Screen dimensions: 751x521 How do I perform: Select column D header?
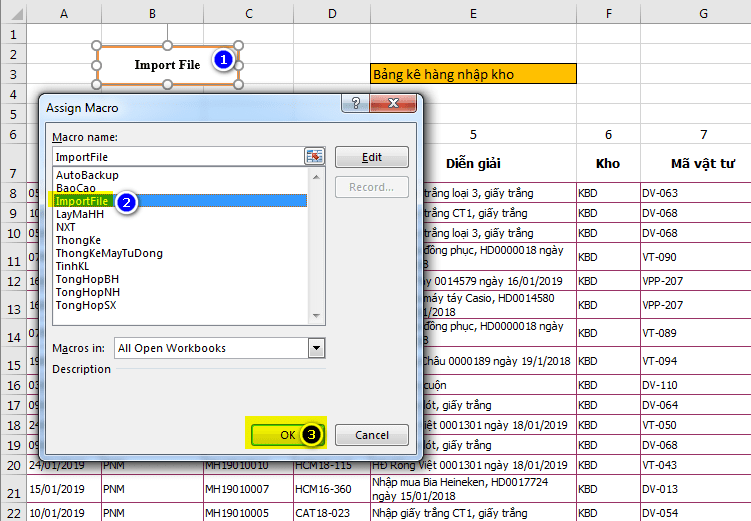pyautogui.click(x=332, y=13)
